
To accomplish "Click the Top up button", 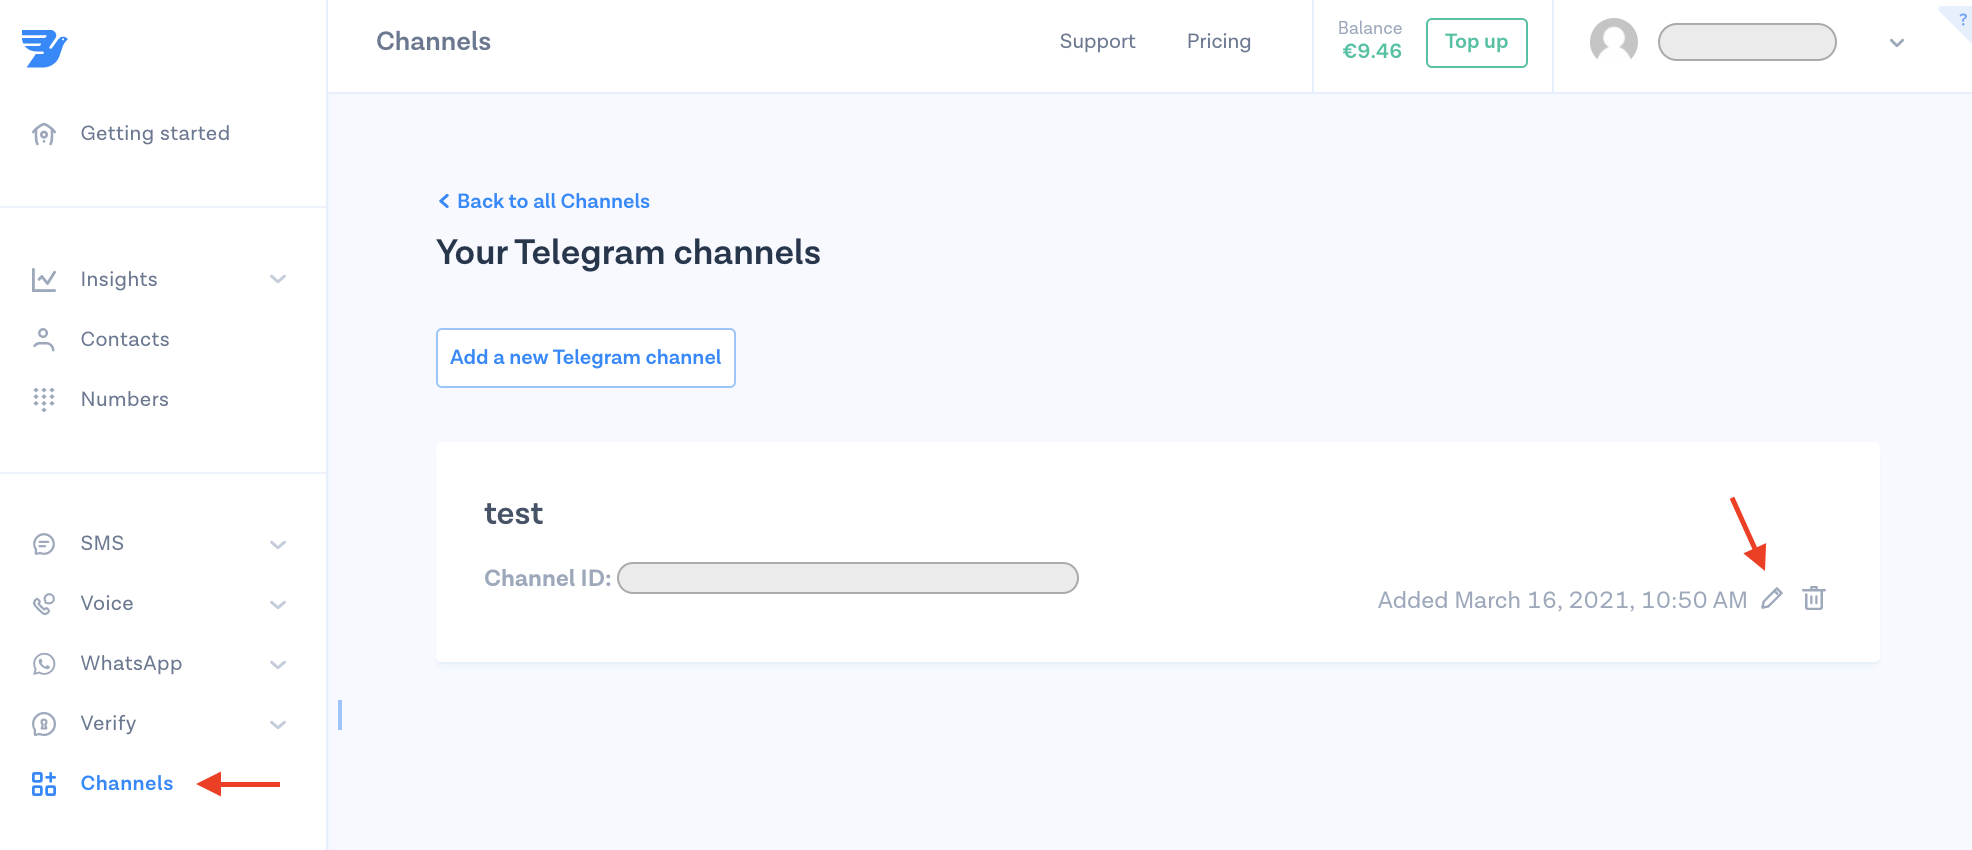I will (1476, 43).
